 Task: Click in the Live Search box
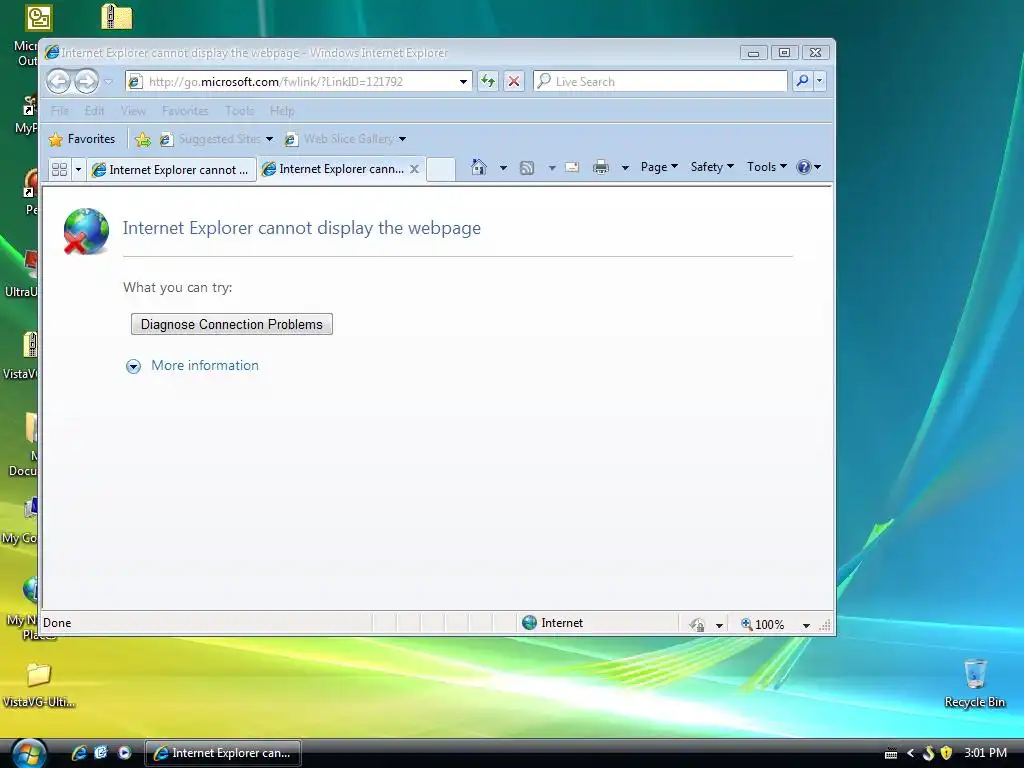(660, 82)
